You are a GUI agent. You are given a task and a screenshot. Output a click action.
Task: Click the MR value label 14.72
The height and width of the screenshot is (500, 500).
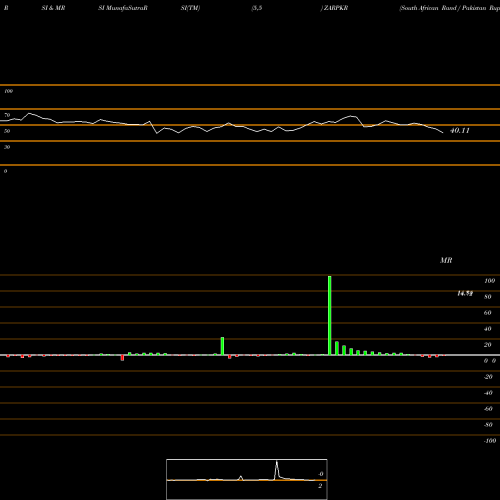[465, 293]
